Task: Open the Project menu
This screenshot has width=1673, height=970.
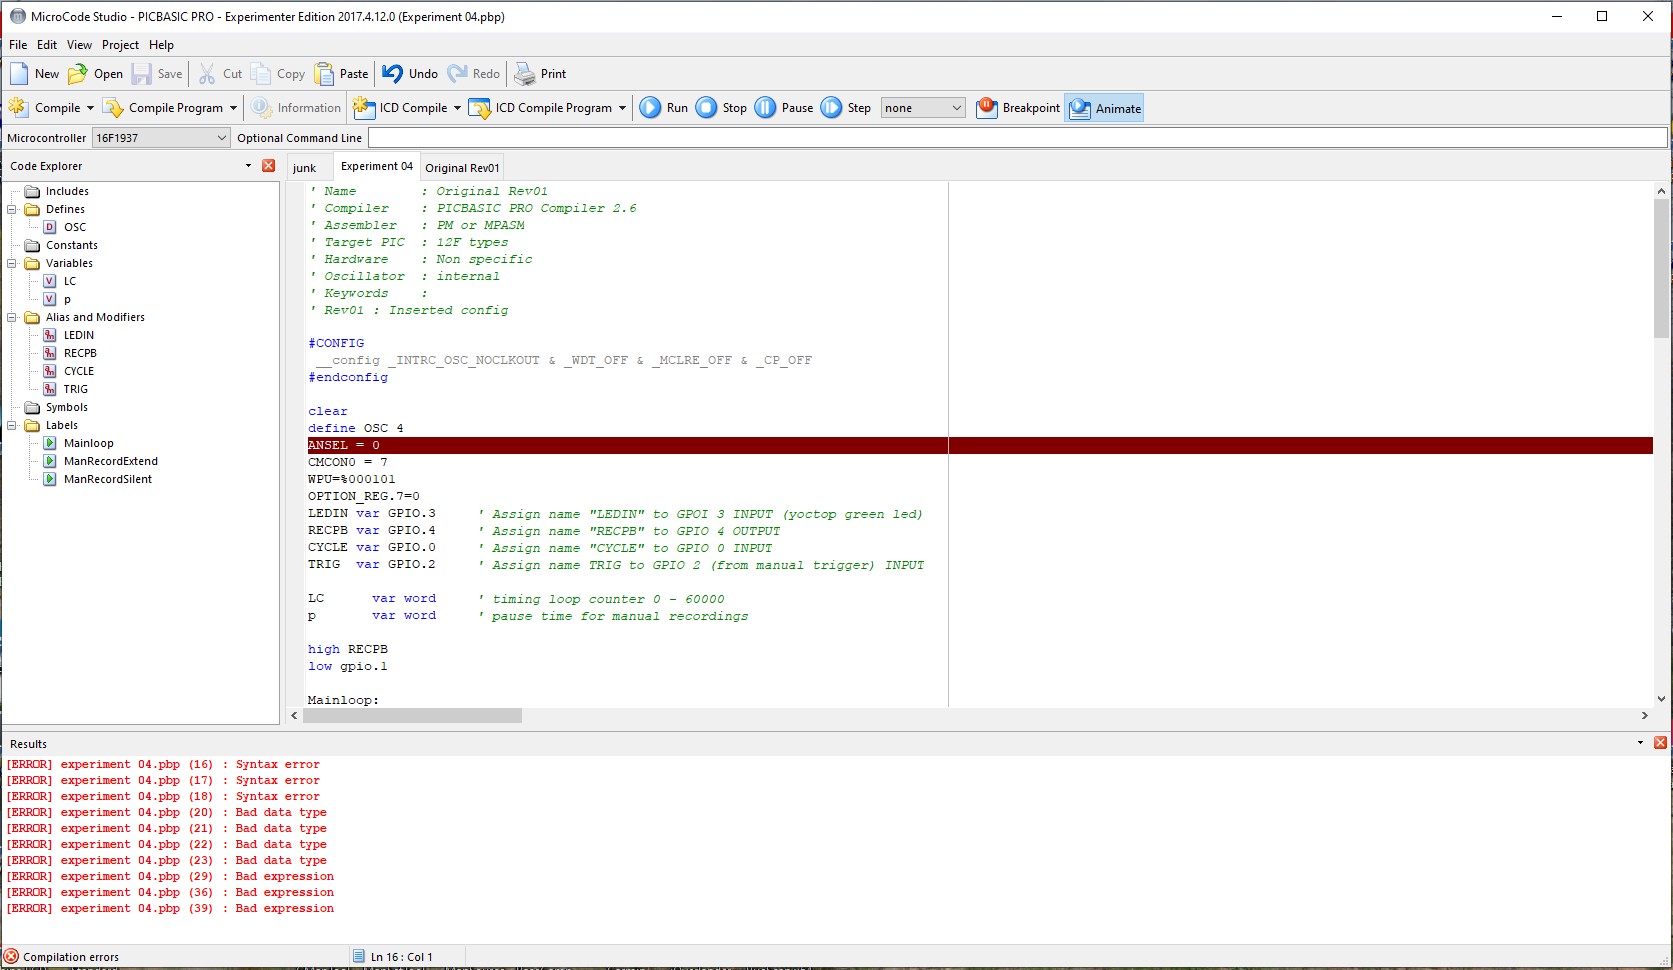Action: tap(120, 45)
